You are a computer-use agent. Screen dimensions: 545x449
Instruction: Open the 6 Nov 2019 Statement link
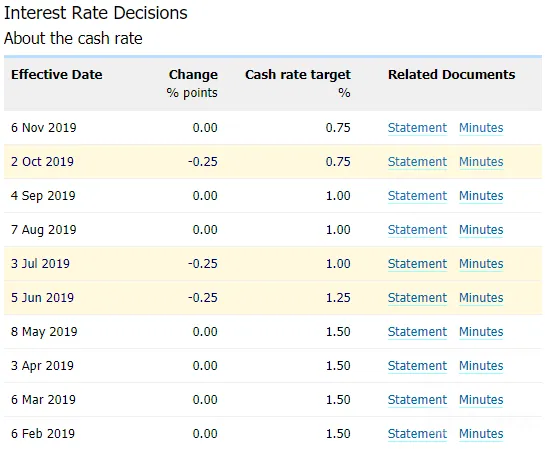417,128
